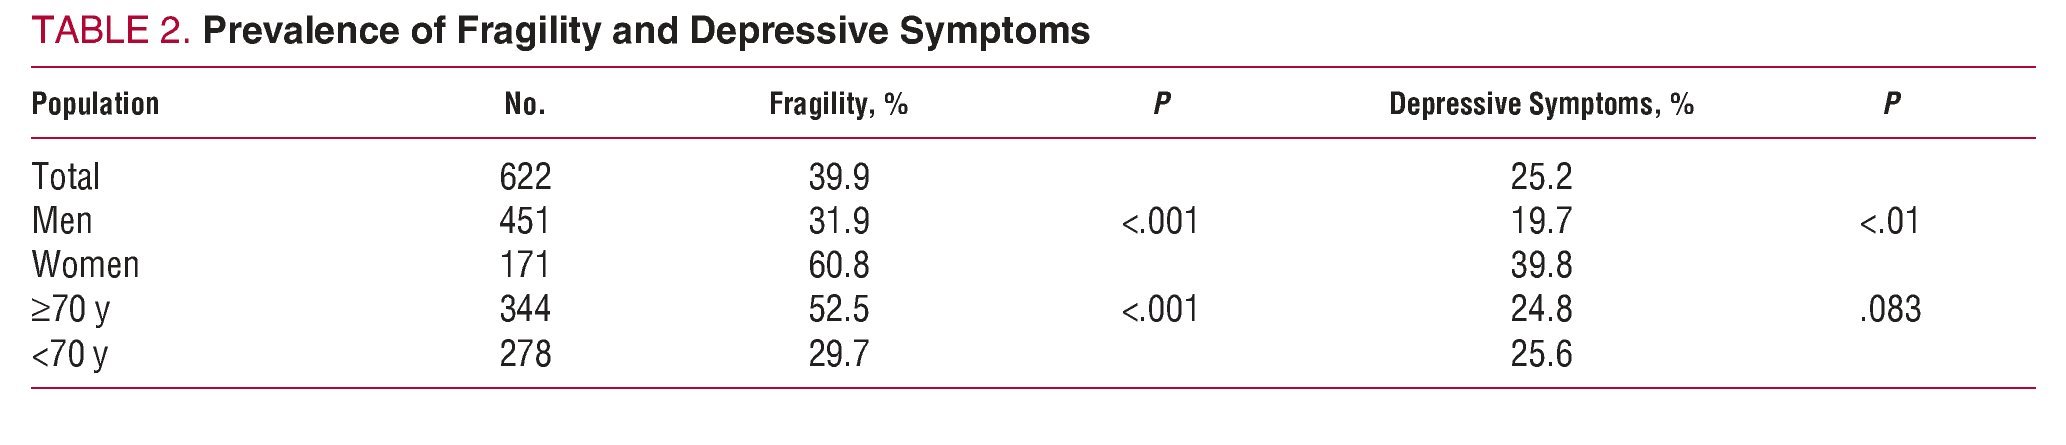Select the "<70 y" row label
Screen dimensions: 2066x445
(x=70, y=354)
